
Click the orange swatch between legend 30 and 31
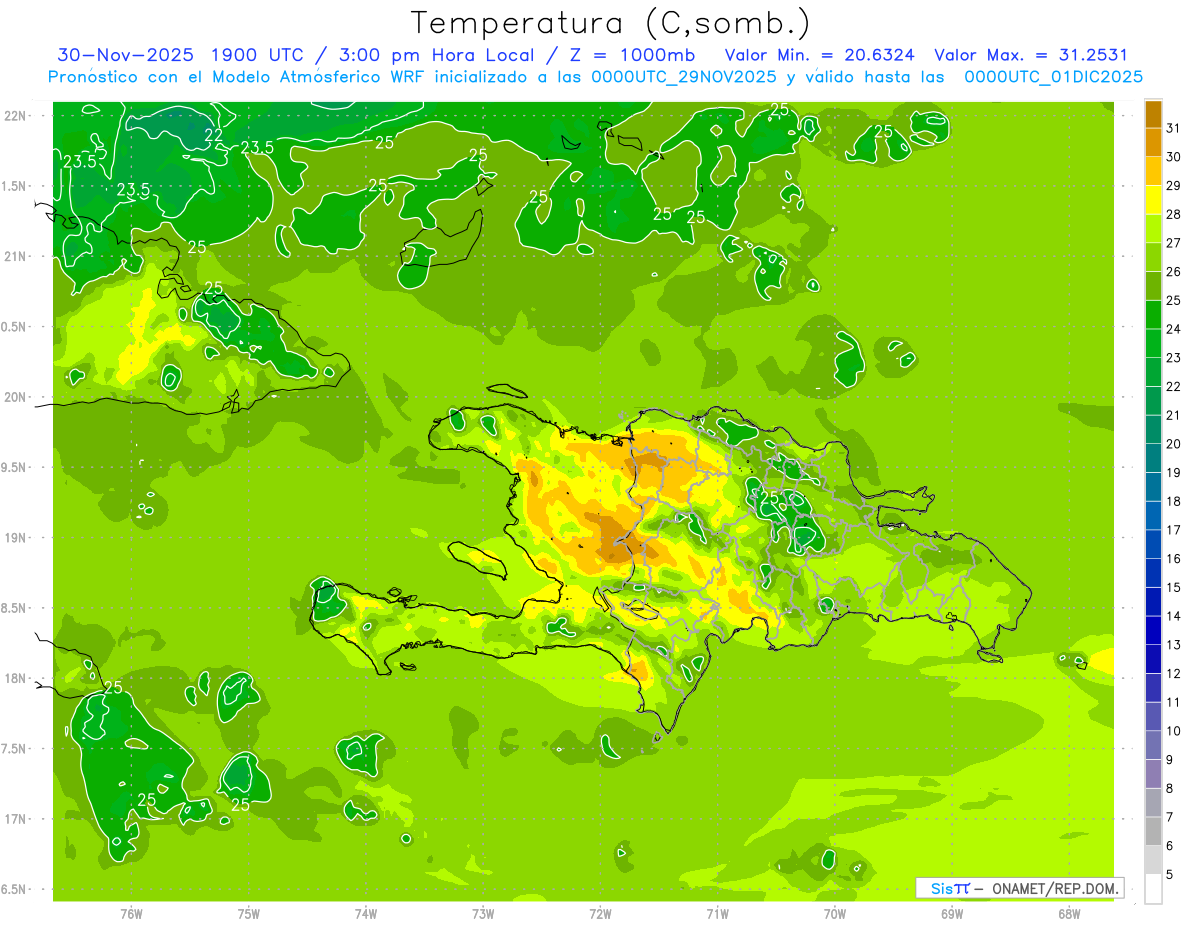(1153, 142)
